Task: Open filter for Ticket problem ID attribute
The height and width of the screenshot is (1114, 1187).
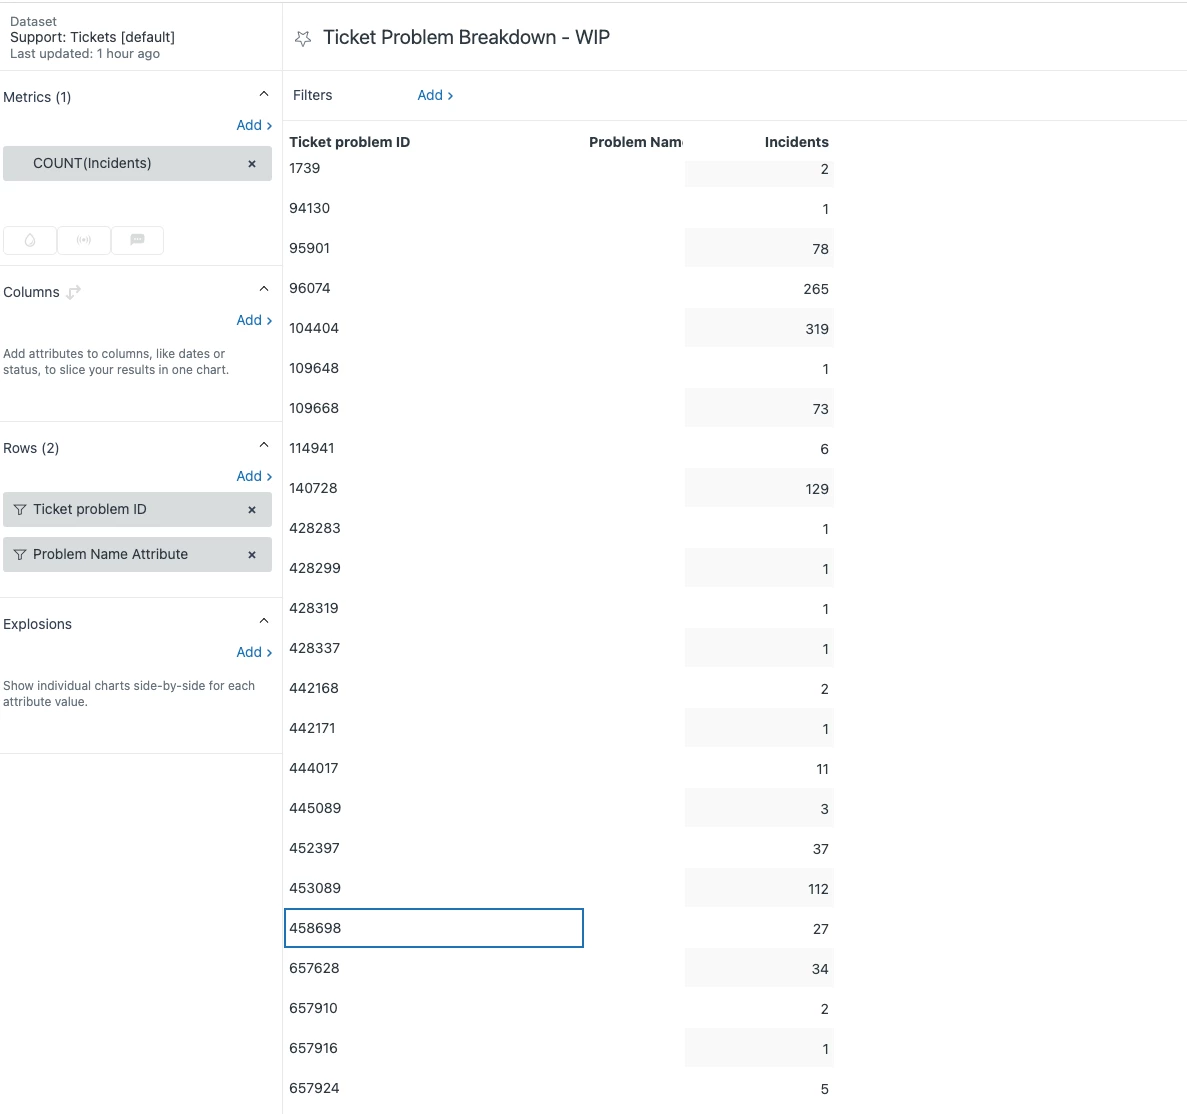Action: tap(20, 510)
